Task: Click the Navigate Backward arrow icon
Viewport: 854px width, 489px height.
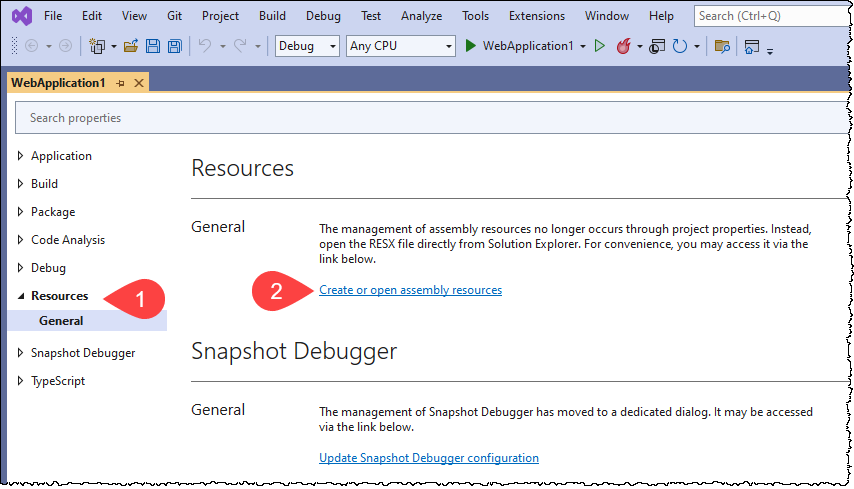Action: coord(32,46)
